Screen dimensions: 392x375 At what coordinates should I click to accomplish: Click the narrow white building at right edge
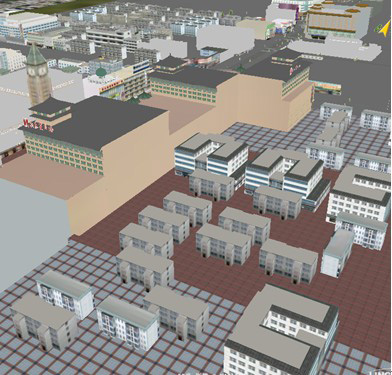337,253
